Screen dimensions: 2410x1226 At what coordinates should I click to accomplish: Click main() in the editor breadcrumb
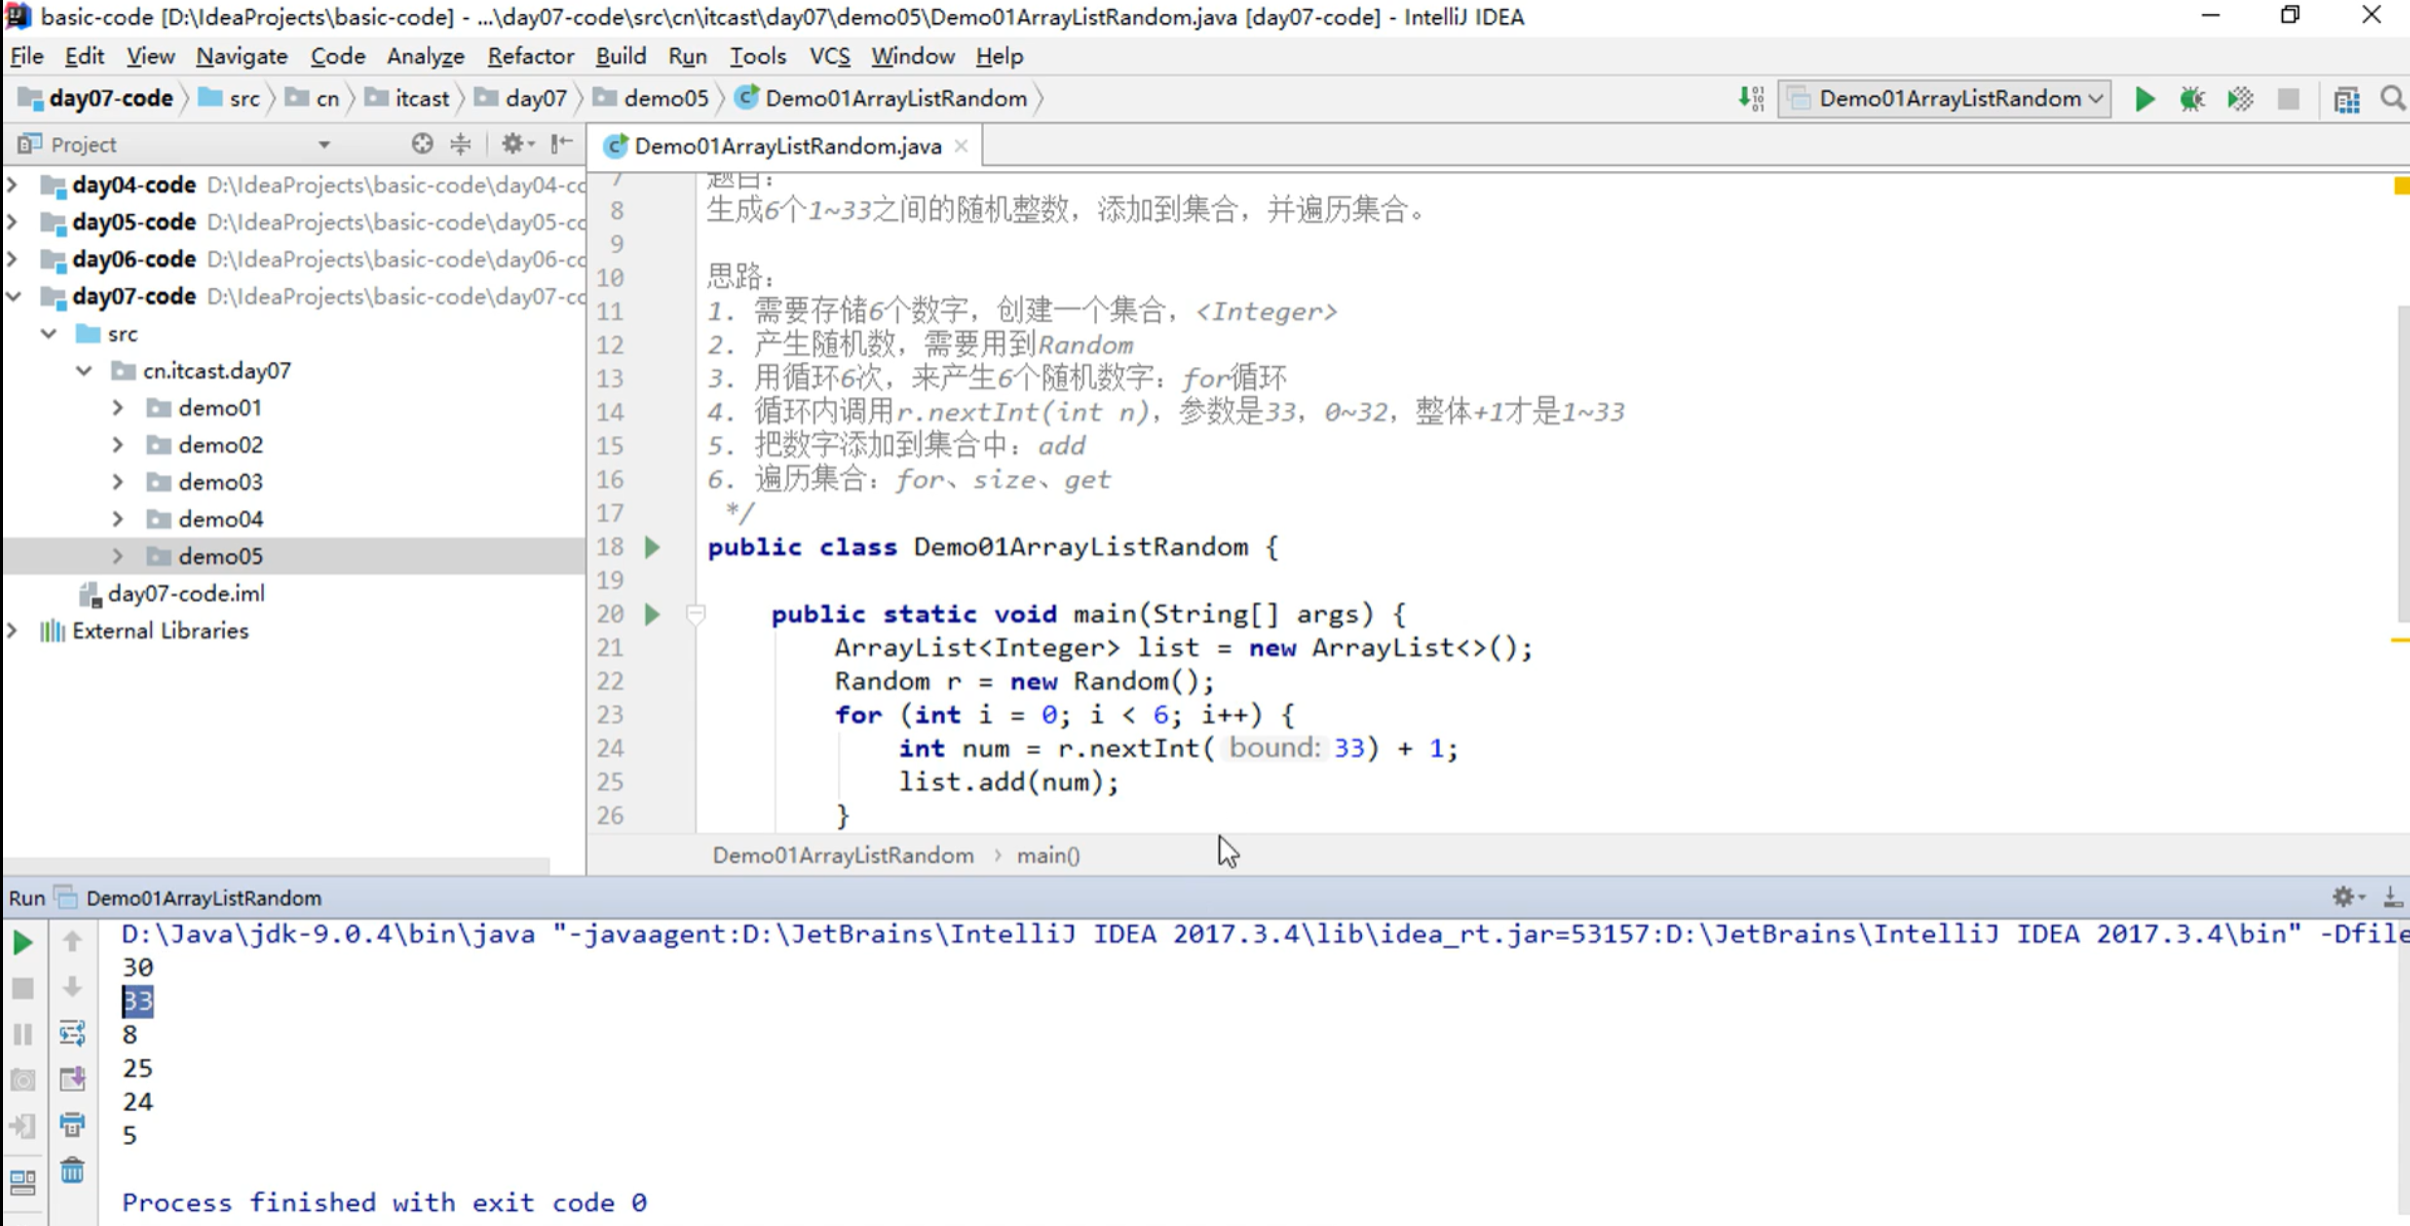pos(1047,855)
